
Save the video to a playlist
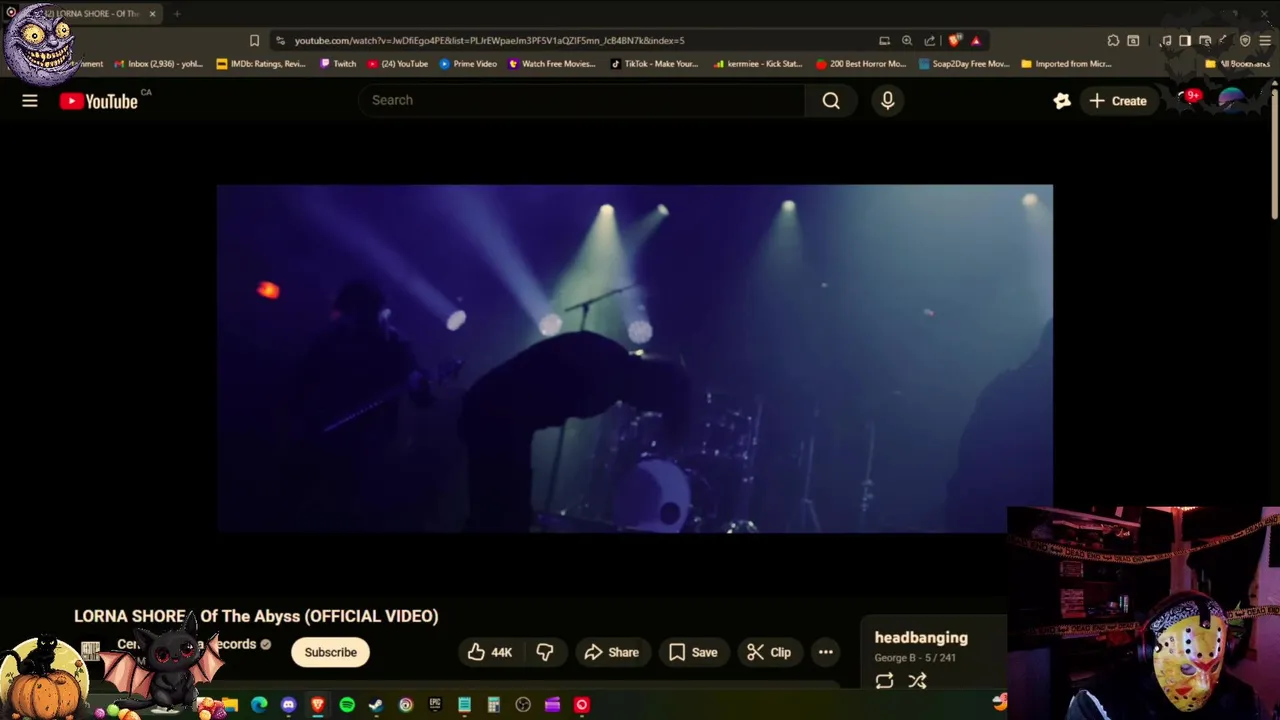(693, 652)
